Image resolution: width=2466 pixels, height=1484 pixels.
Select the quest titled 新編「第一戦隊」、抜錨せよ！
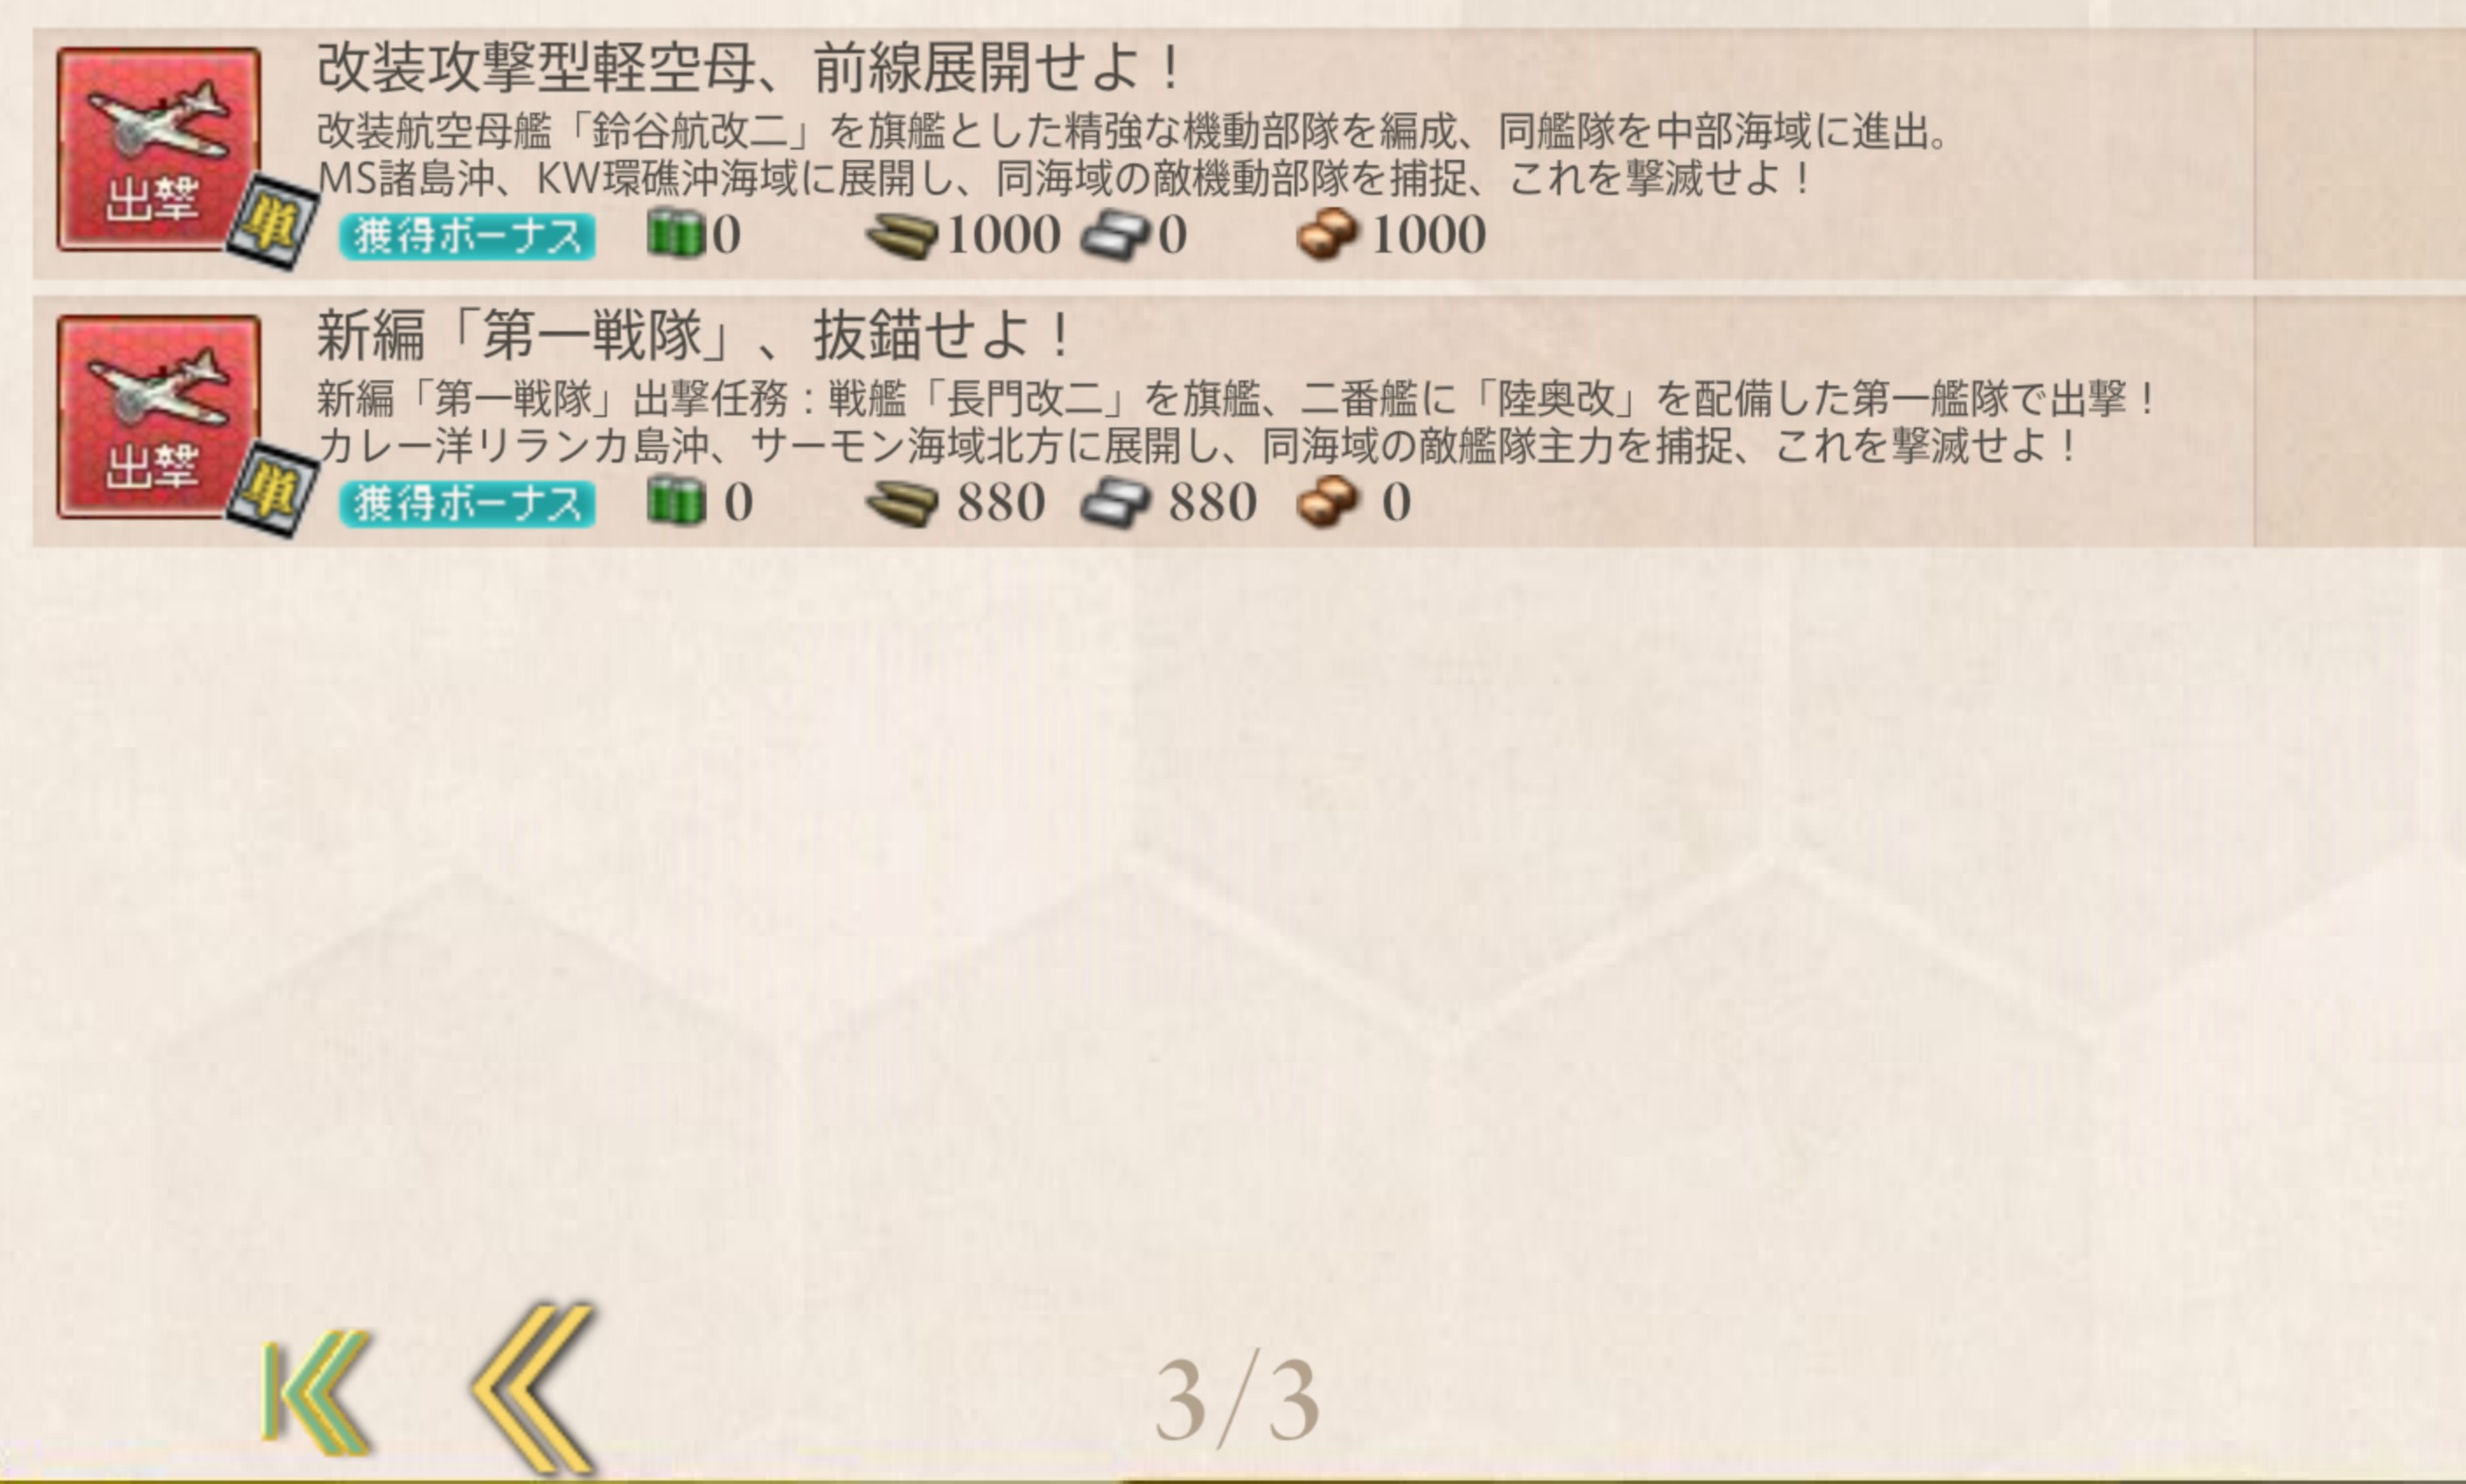coord(694,335)
